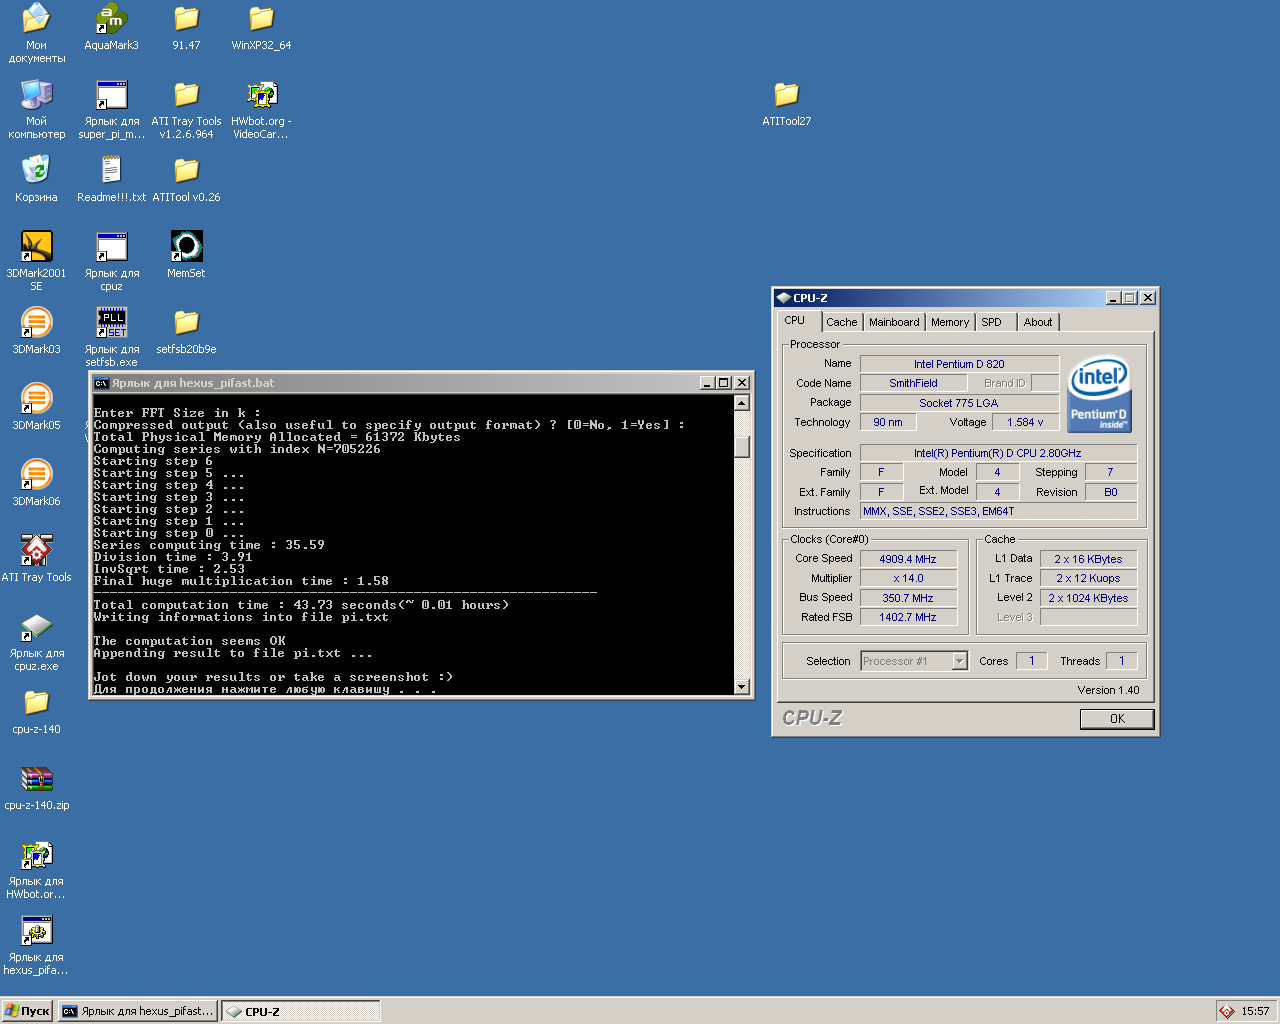Viewport: 1280px width, 1024px height.
Task: Click the SmithField code name field
Action: (x=914, y=383)
